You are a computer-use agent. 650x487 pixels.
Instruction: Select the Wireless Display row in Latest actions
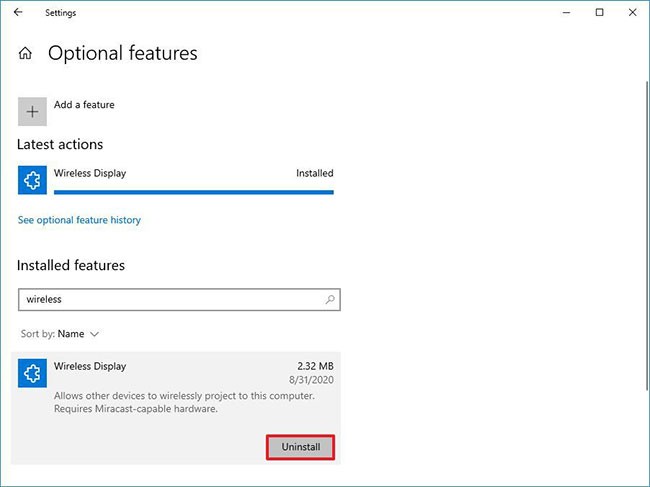tap(175, 175)
